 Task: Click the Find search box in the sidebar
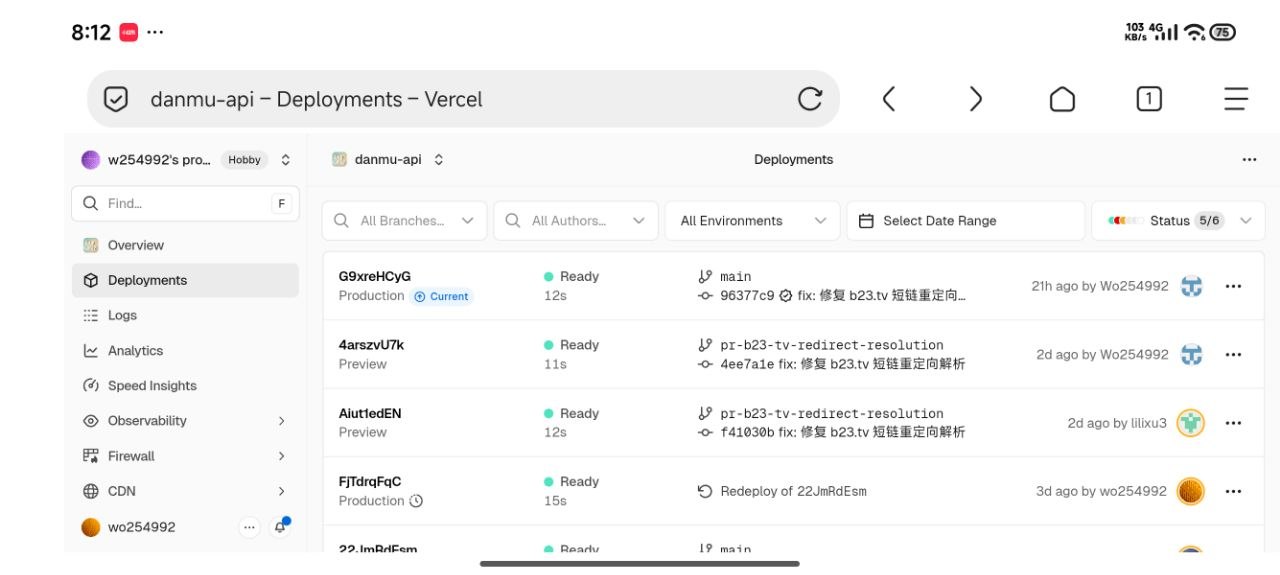[x=185, y=203]
